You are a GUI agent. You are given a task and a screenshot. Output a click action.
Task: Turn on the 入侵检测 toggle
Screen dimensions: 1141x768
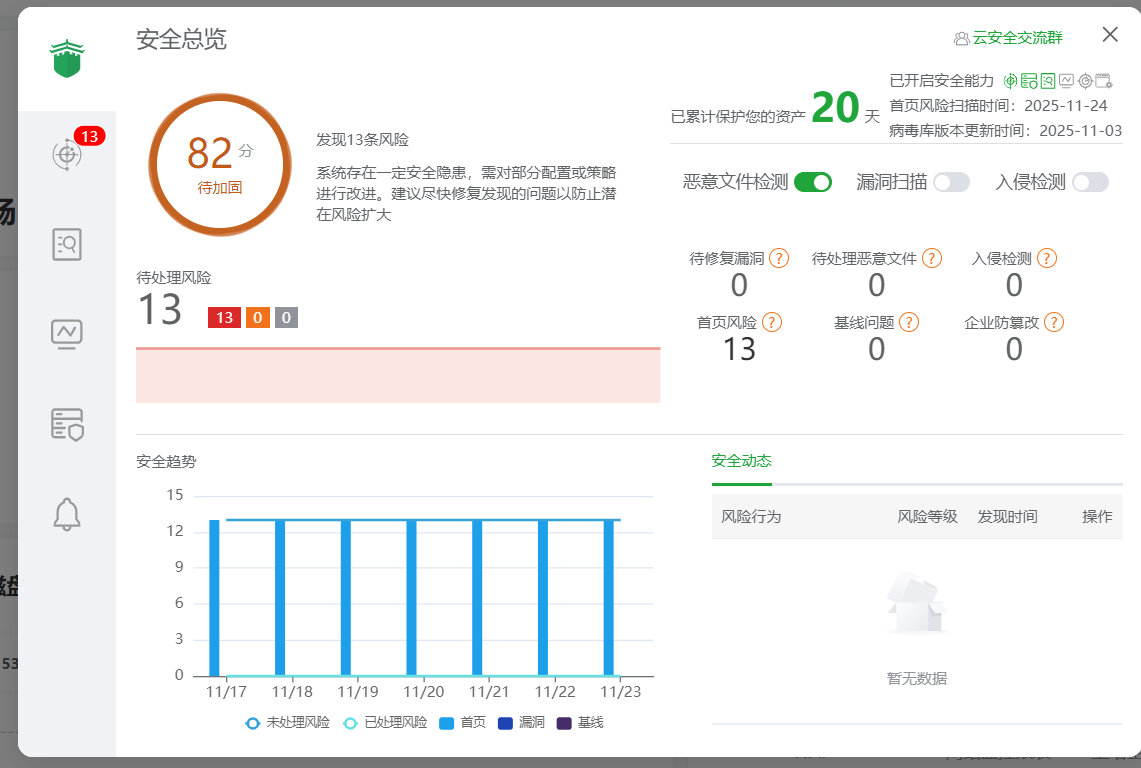click(1090, 182)
